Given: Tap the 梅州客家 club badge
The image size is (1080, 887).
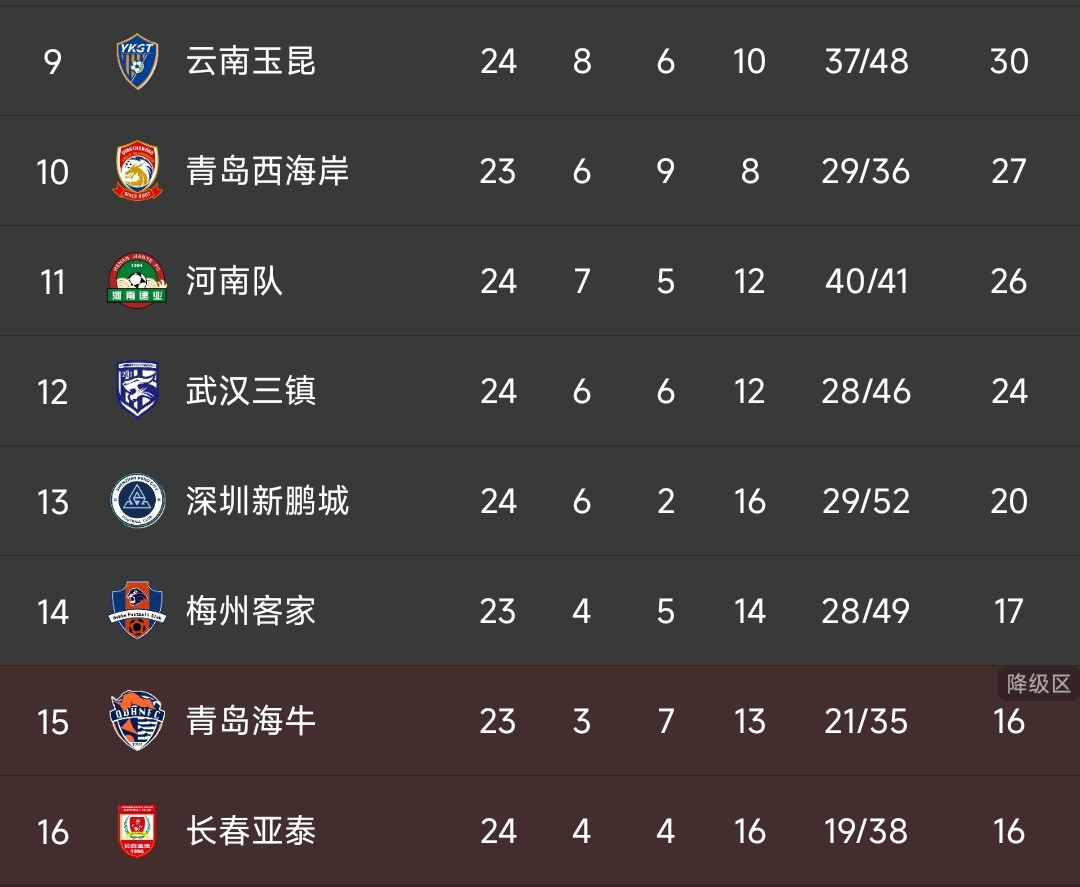Looking at the screenshot, I should [x=137, y=610].
